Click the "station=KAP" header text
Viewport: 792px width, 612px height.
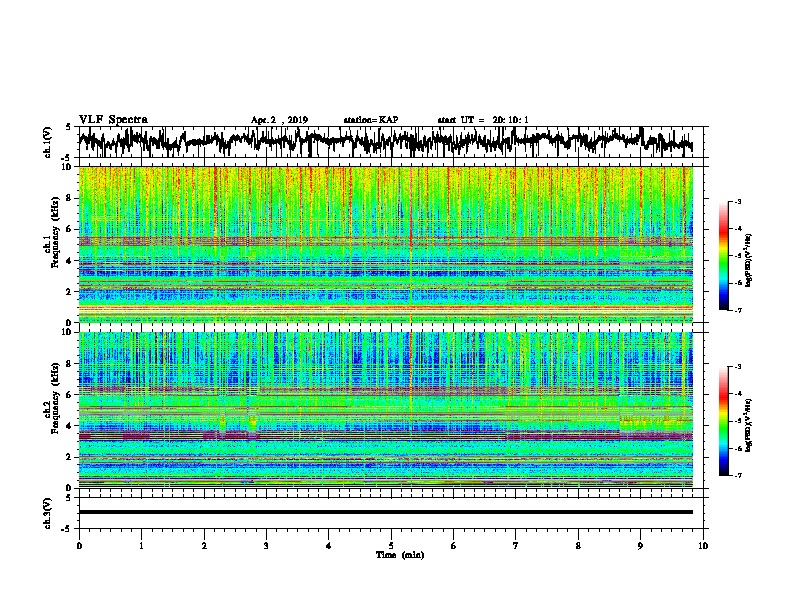(x=371, y=120)
